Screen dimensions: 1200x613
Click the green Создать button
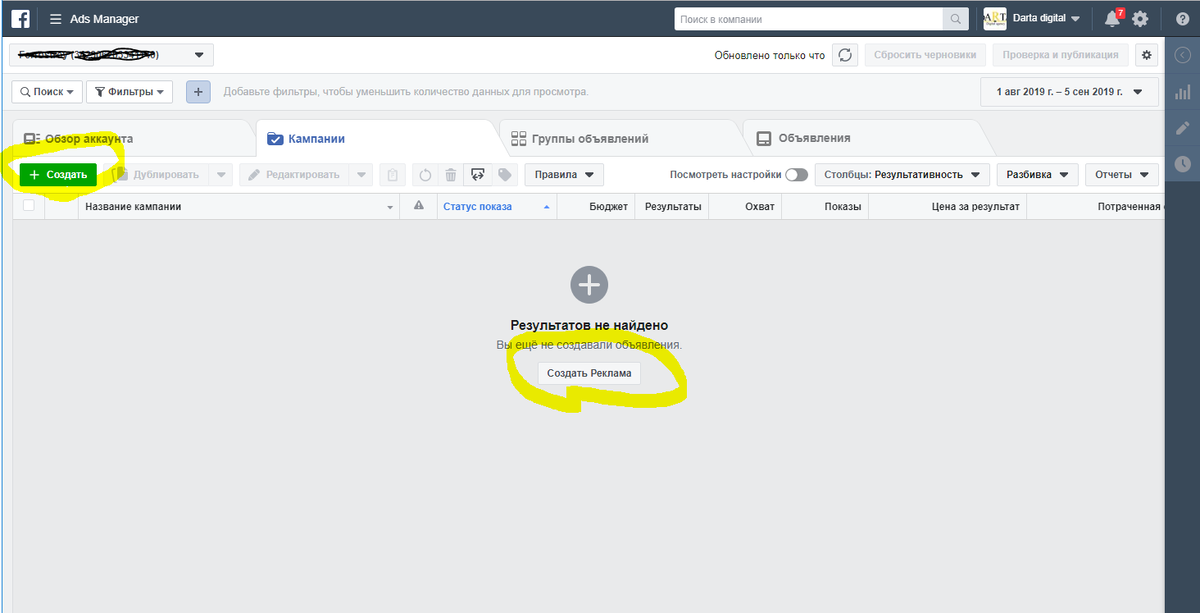(58, 175)
